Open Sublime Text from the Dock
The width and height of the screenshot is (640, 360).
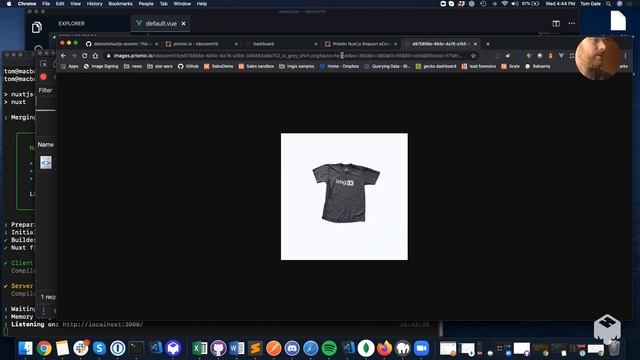[x=255, y=348]
